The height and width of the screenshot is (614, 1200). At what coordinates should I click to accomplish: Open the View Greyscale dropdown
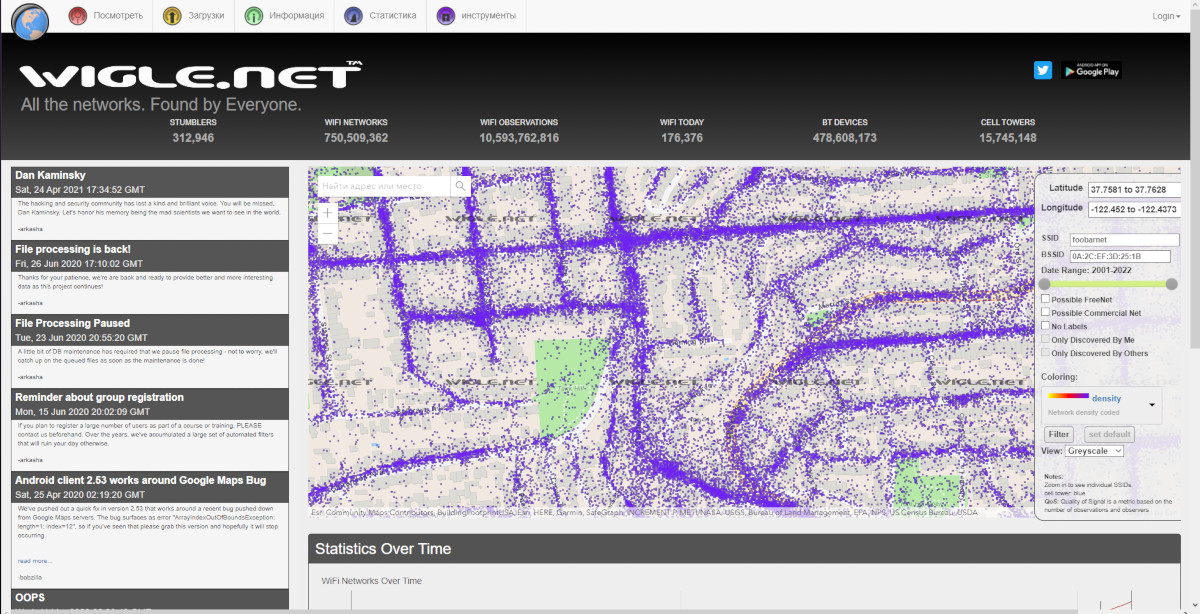coord(1094,451)
